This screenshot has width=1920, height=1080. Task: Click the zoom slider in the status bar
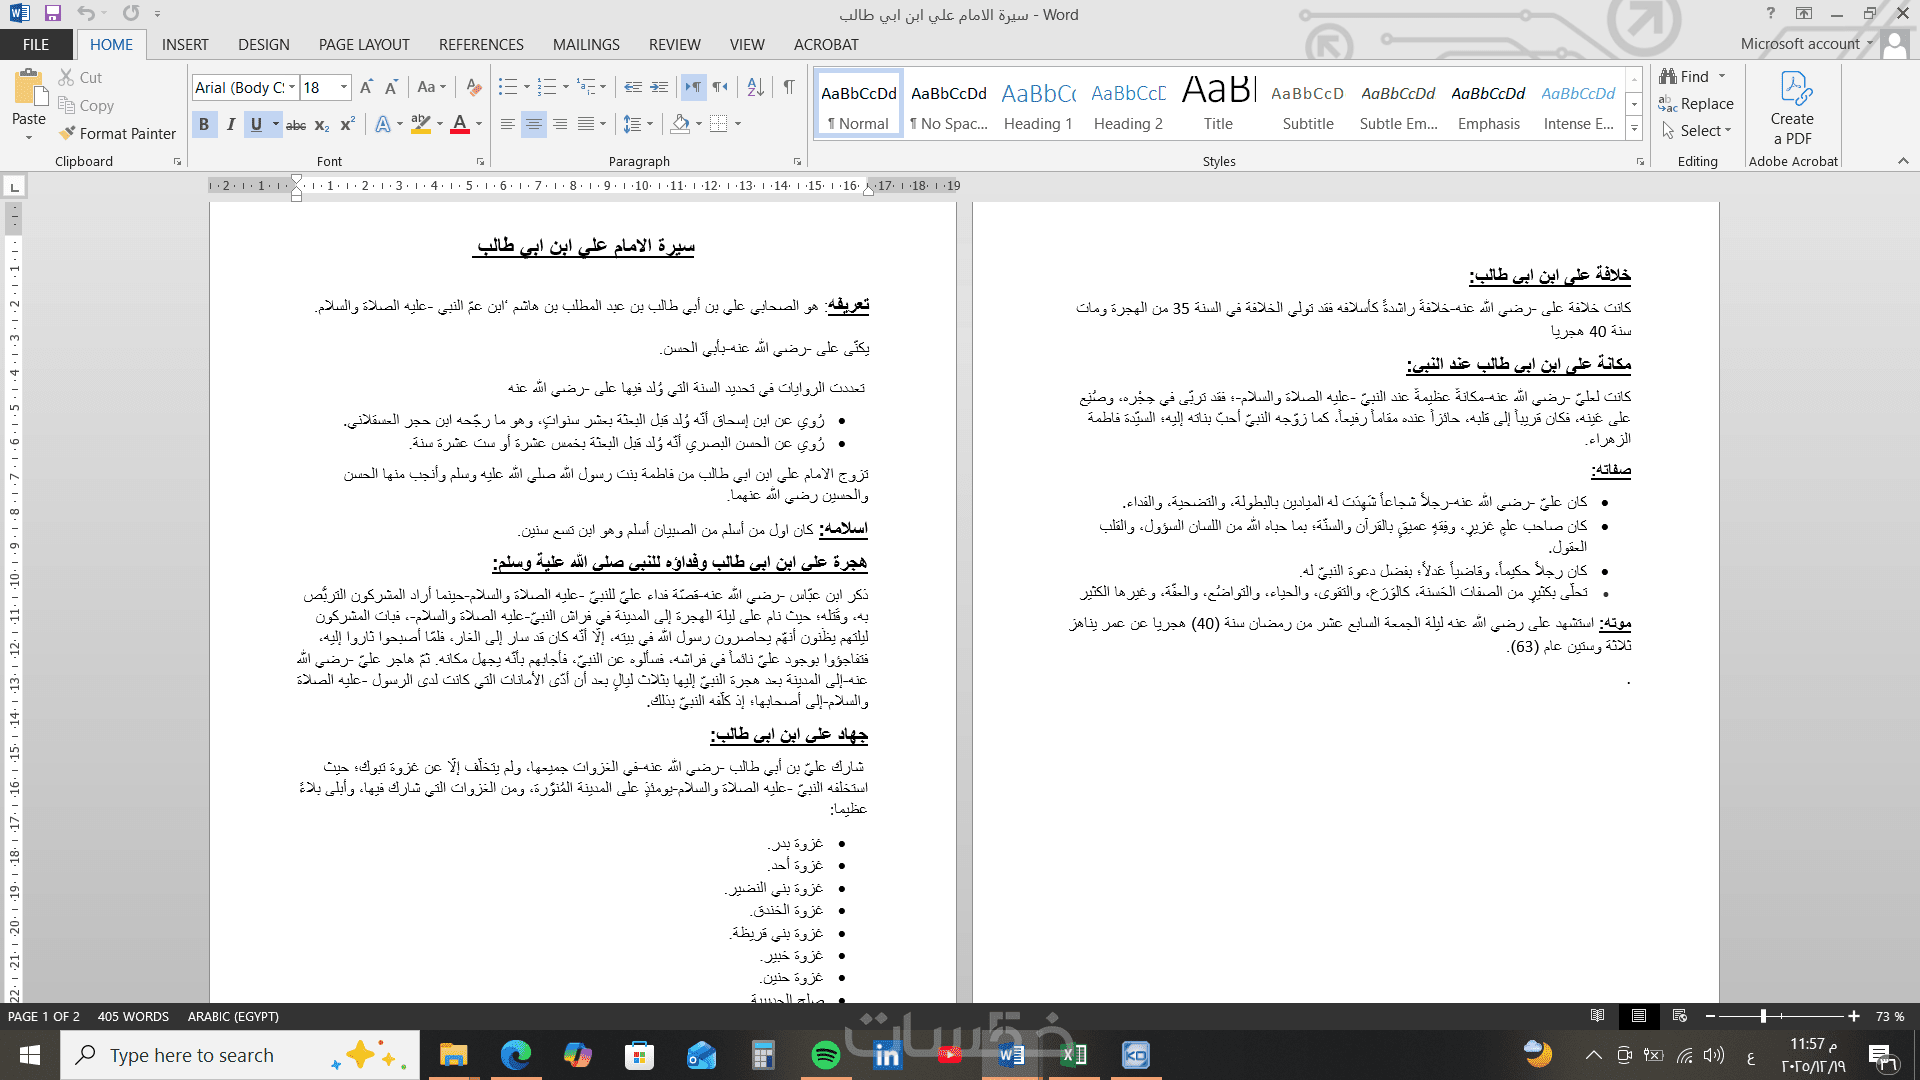point(1763,1016)
